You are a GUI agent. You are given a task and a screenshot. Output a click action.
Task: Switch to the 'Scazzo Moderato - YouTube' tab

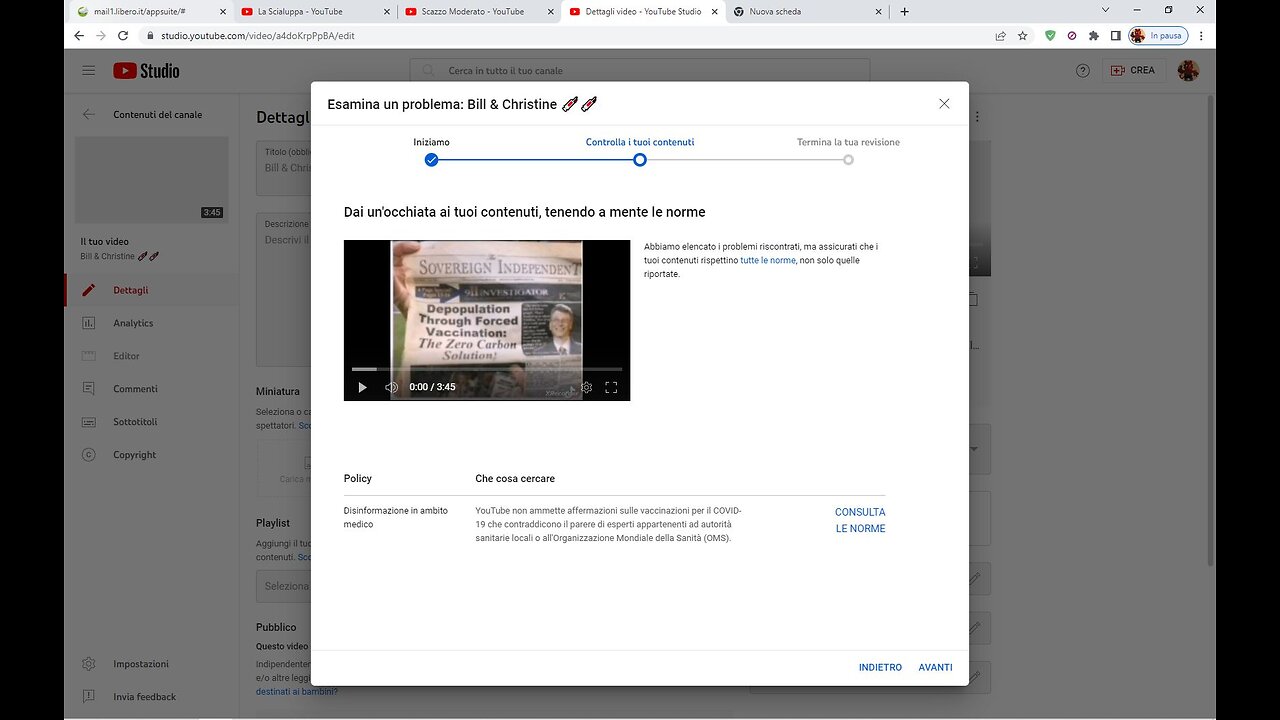point(472,12)
